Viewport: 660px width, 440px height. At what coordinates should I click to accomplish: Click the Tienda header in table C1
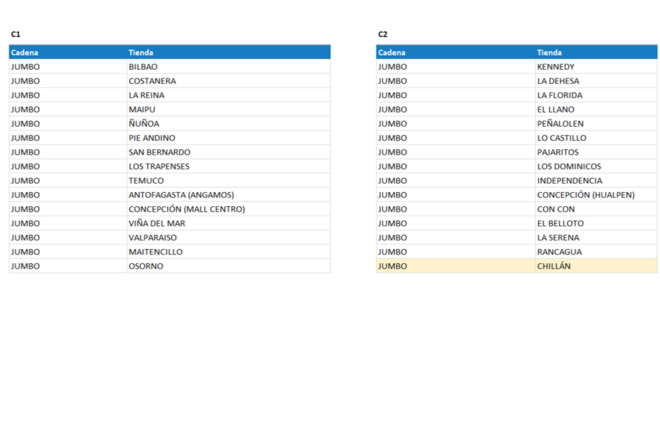(x=141, y=52)
